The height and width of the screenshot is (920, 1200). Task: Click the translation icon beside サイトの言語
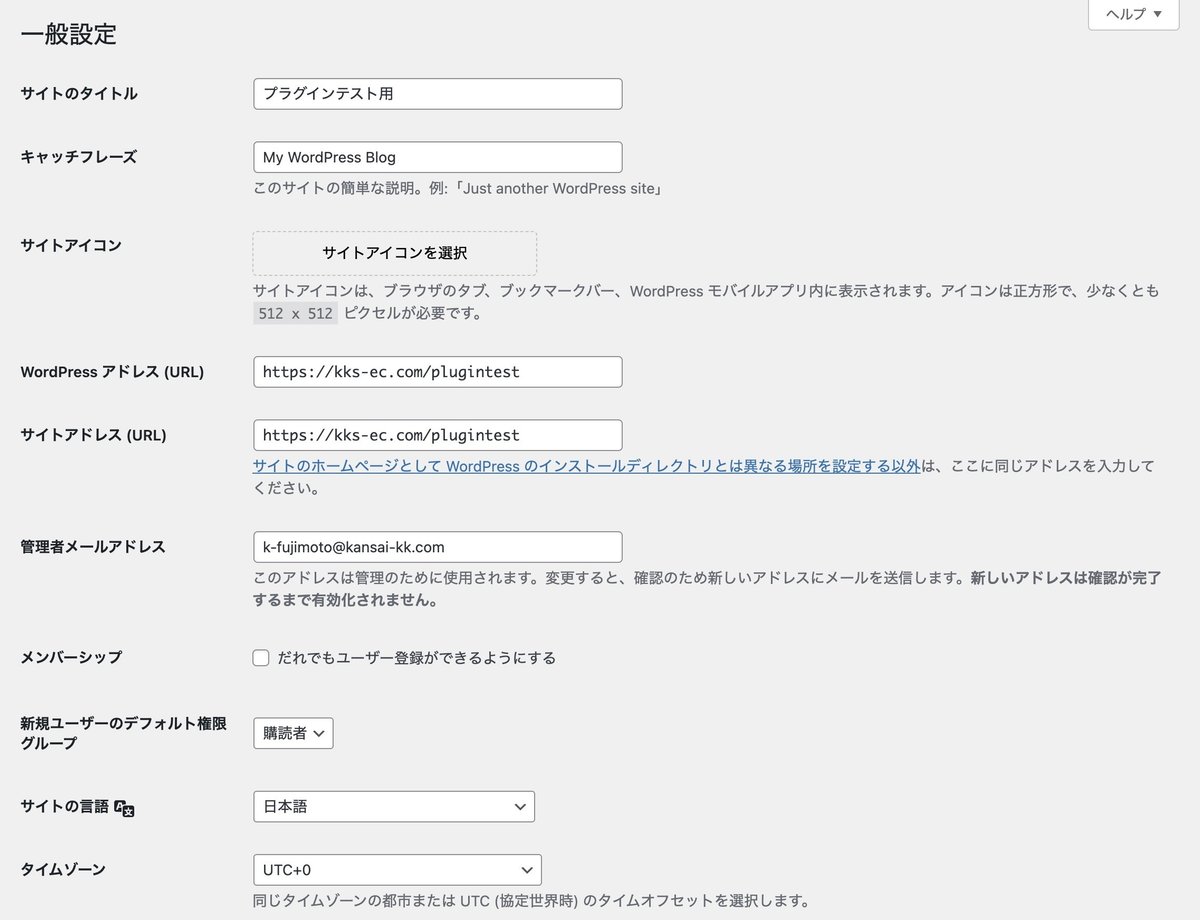pyautogui.click(x=124, y=808)
